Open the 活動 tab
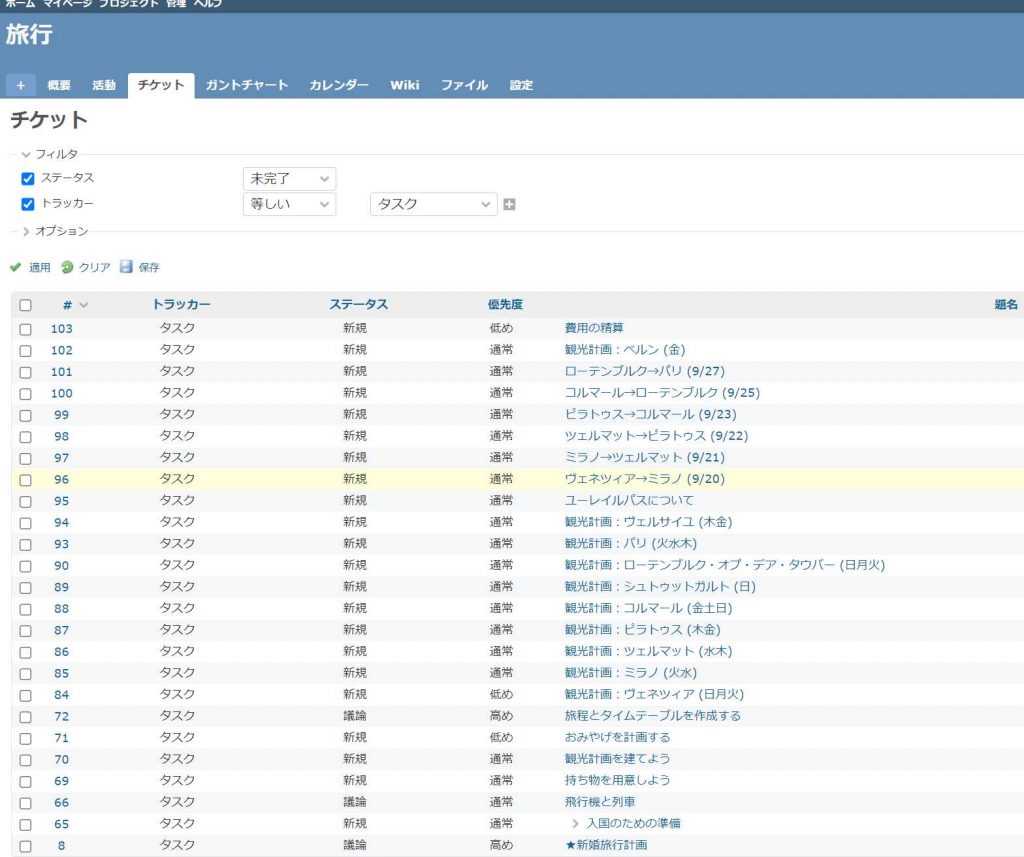Image resolution: width=1024 pixels, height=857 pixels. 104,86
